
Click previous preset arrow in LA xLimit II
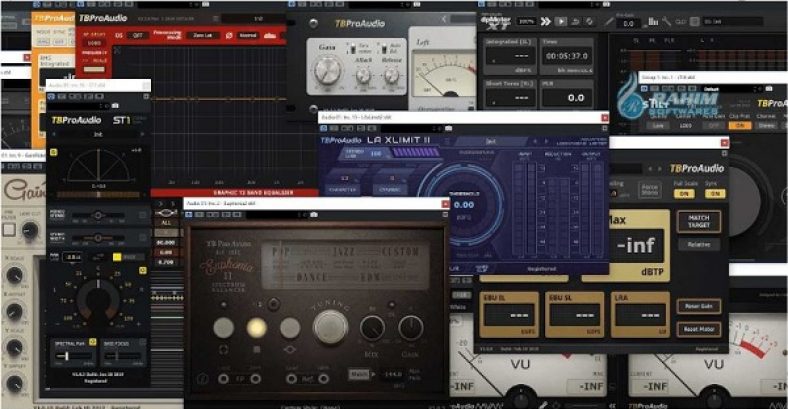click(x=535, y=142)
